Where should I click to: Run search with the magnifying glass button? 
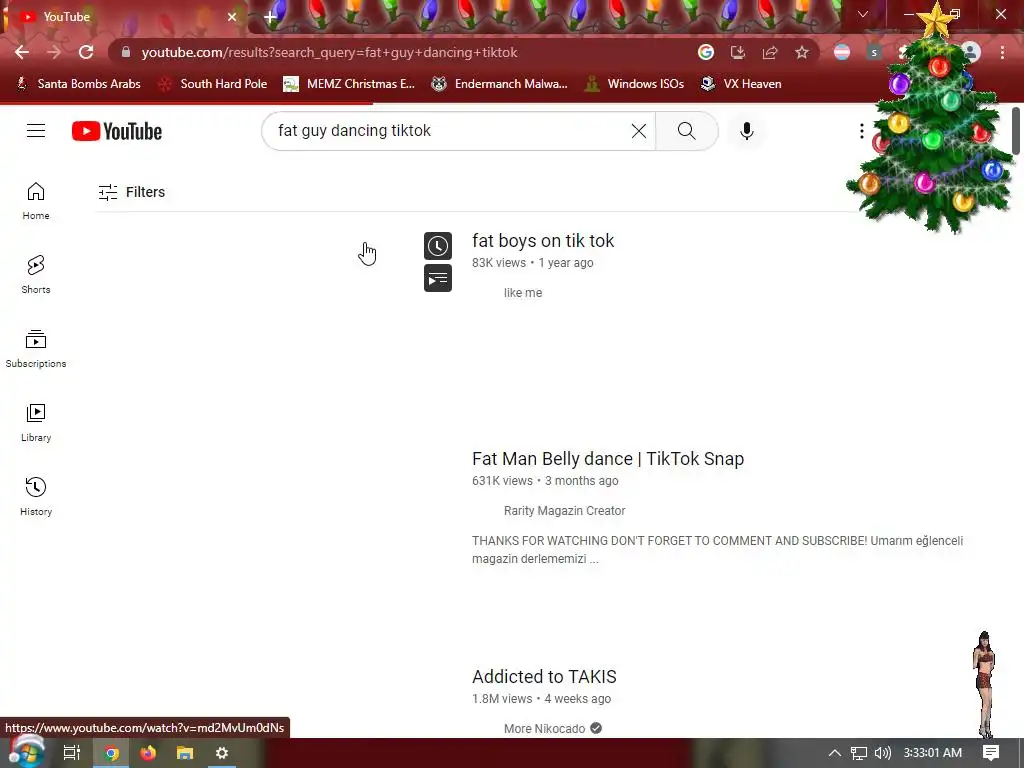686,131
